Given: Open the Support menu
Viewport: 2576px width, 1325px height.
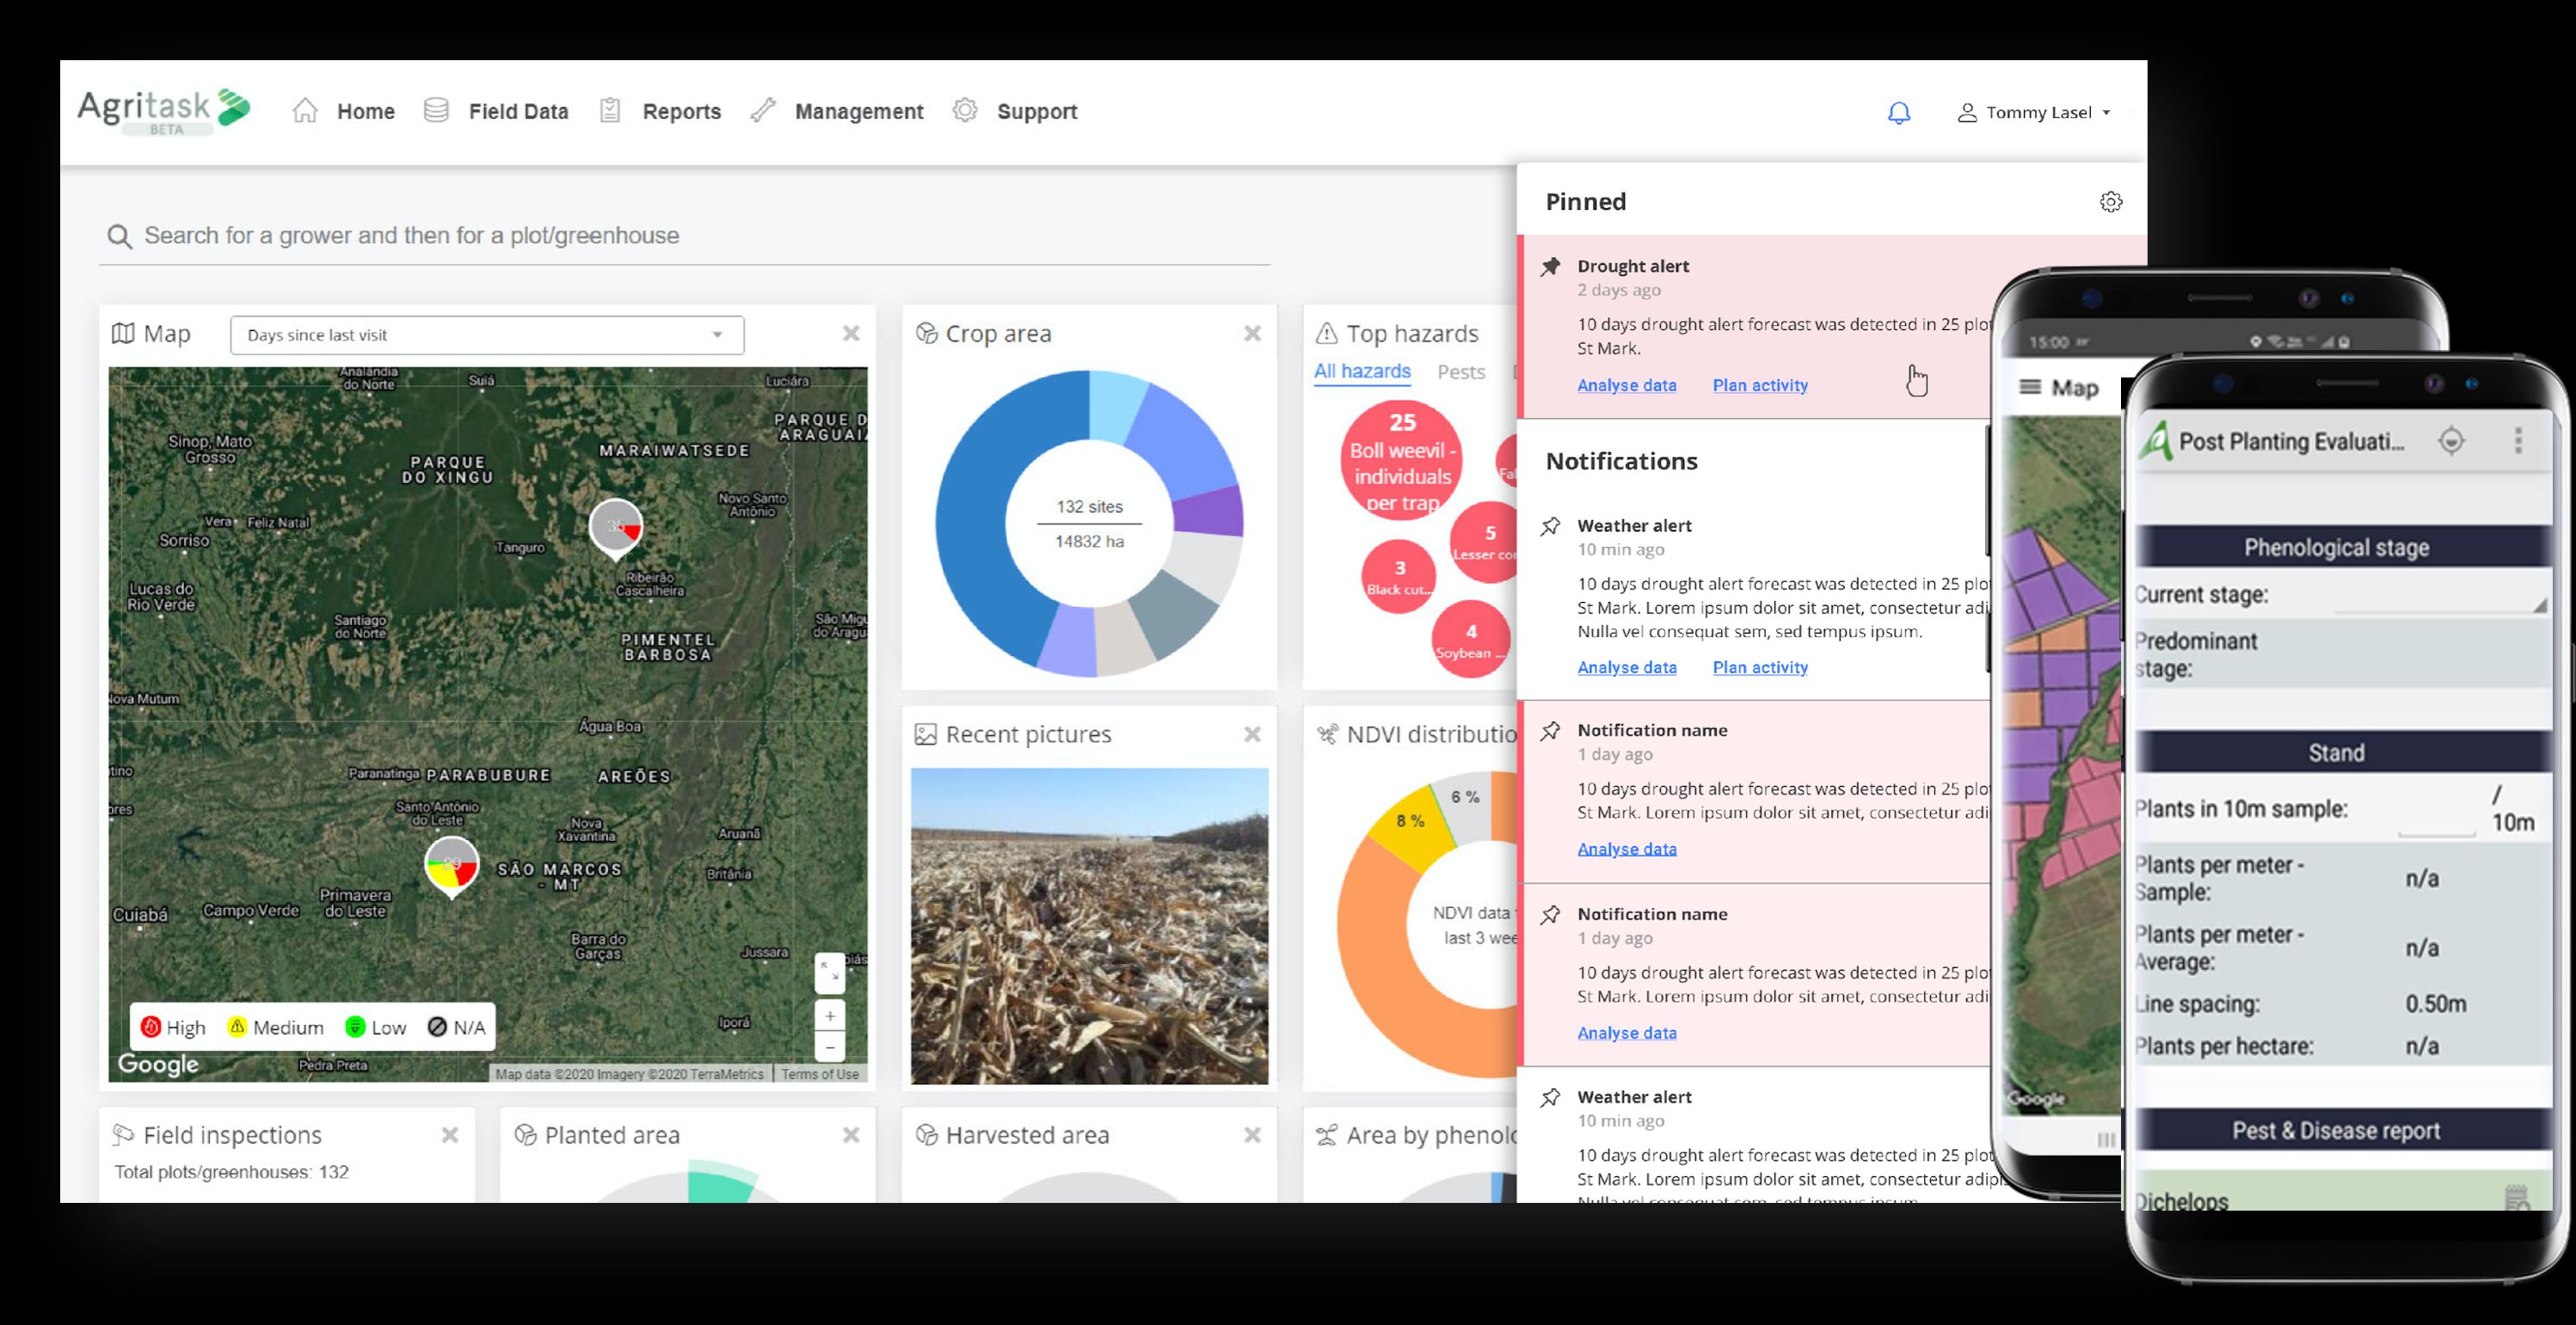Looking at the screenshot, I should [1015, 111].
